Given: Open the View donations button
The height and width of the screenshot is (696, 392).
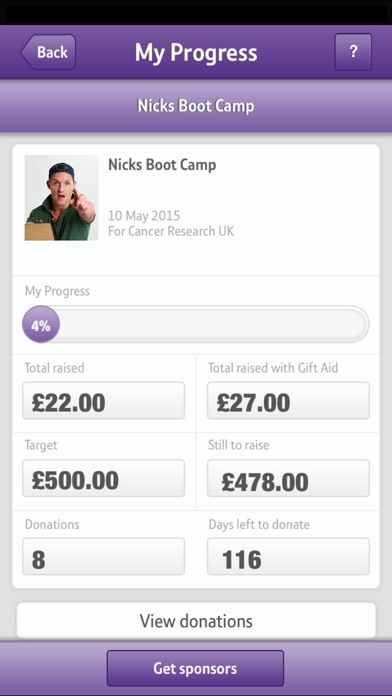Looking at the screenshot, I should 196,620.
